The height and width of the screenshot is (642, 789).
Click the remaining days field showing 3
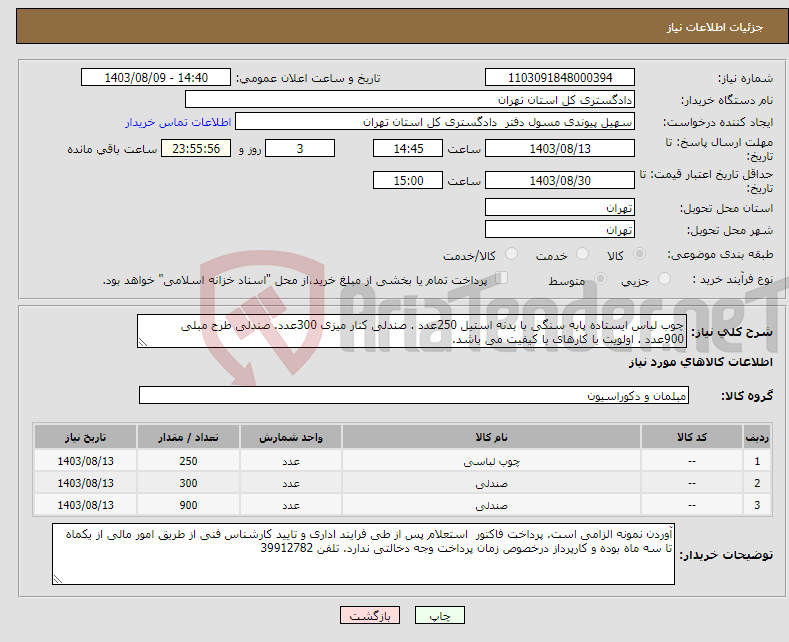coord(300,148)
